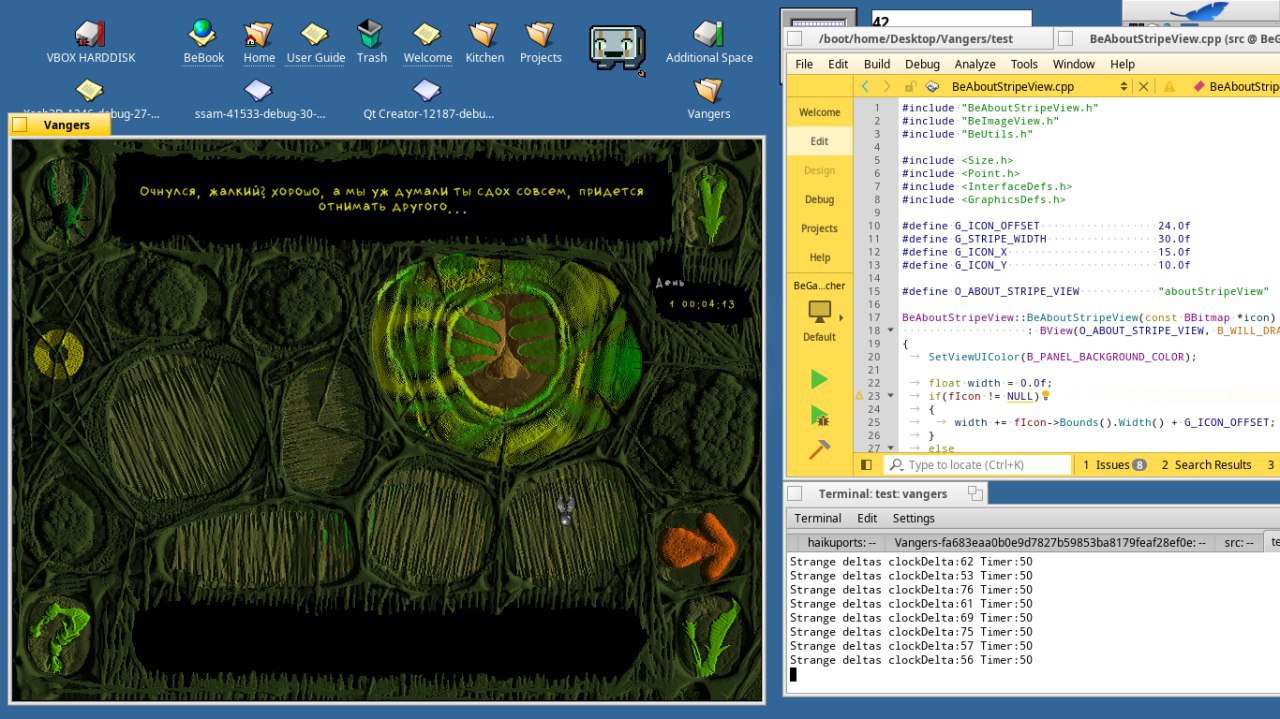Switch to Projects mode in Qt Creator sidebar
This screenshot has height=719, width=1280.
(819, 228)
